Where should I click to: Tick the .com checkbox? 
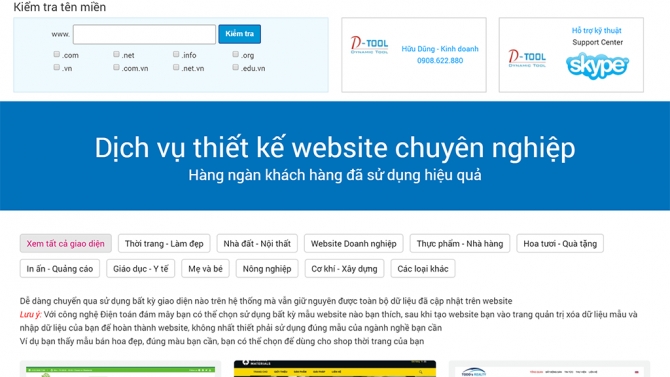[56, 54]
